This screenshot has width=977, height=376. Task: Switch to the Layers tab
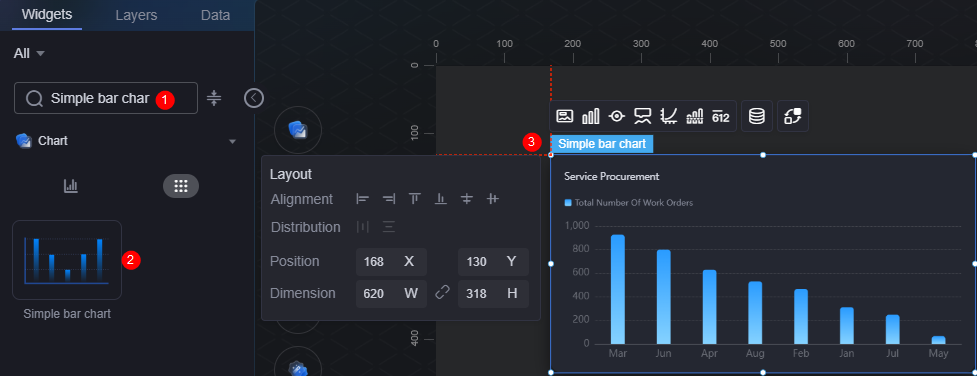click(136, 16)
